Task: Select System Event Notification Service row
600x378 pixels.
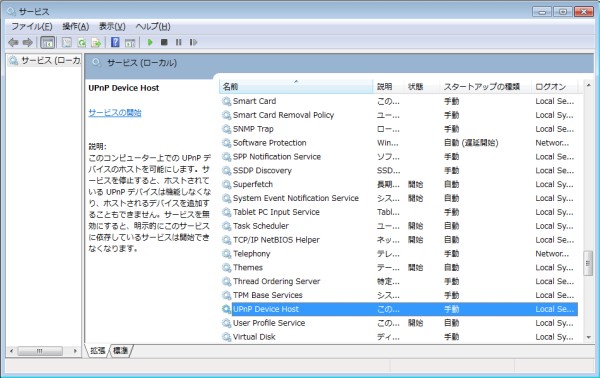Action: pyautogui.click(x=399, y=198)
